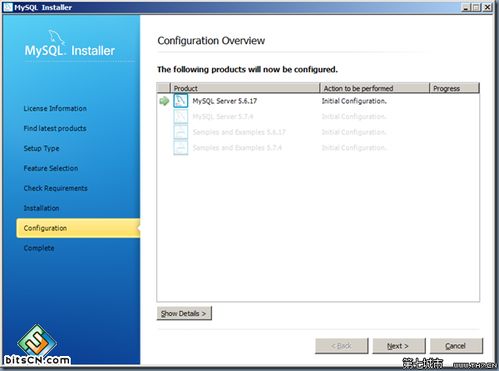Viewport: 499px width, 371px height.
Task: Cancel the installer
Action: pyautogui.click(x=456, y=346)
